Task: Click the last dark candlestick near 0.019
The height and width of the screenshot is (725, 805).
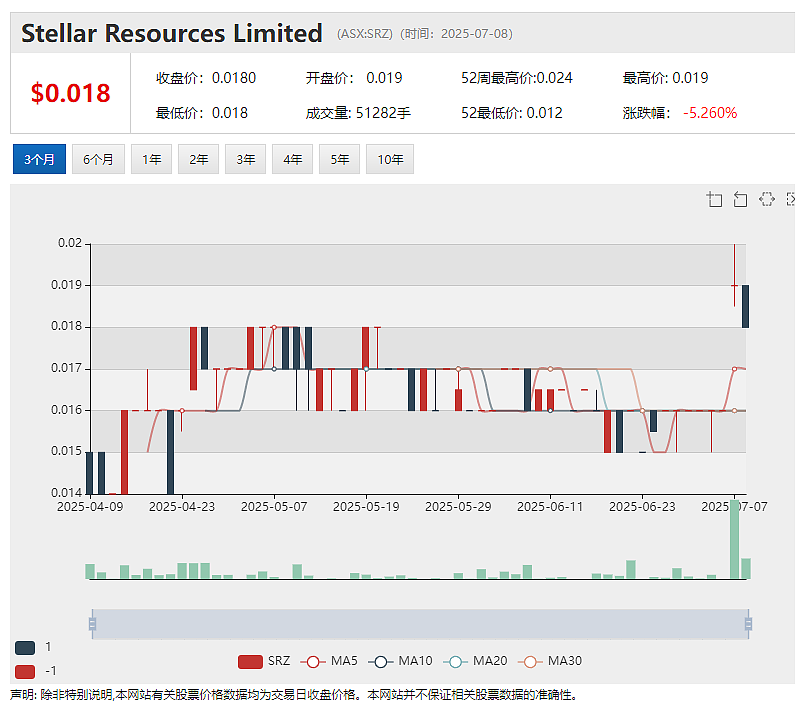Action: 745,306
